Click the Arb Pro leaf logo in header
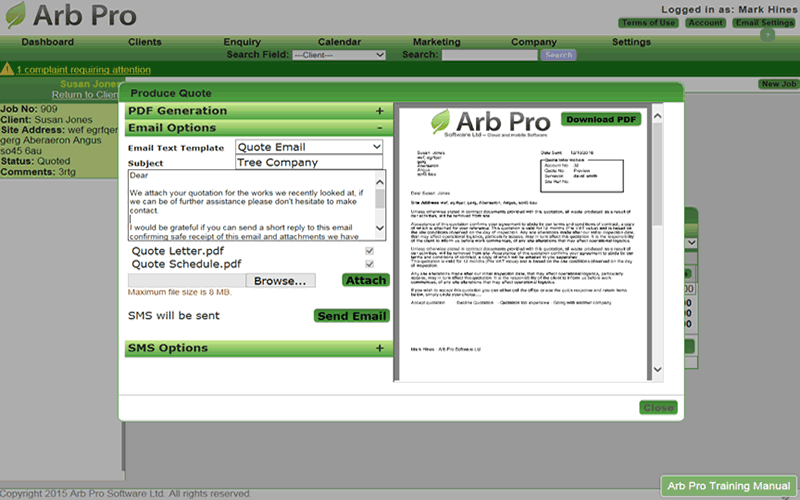The height and width of the screenshot is (500, 800). point(15,15)
